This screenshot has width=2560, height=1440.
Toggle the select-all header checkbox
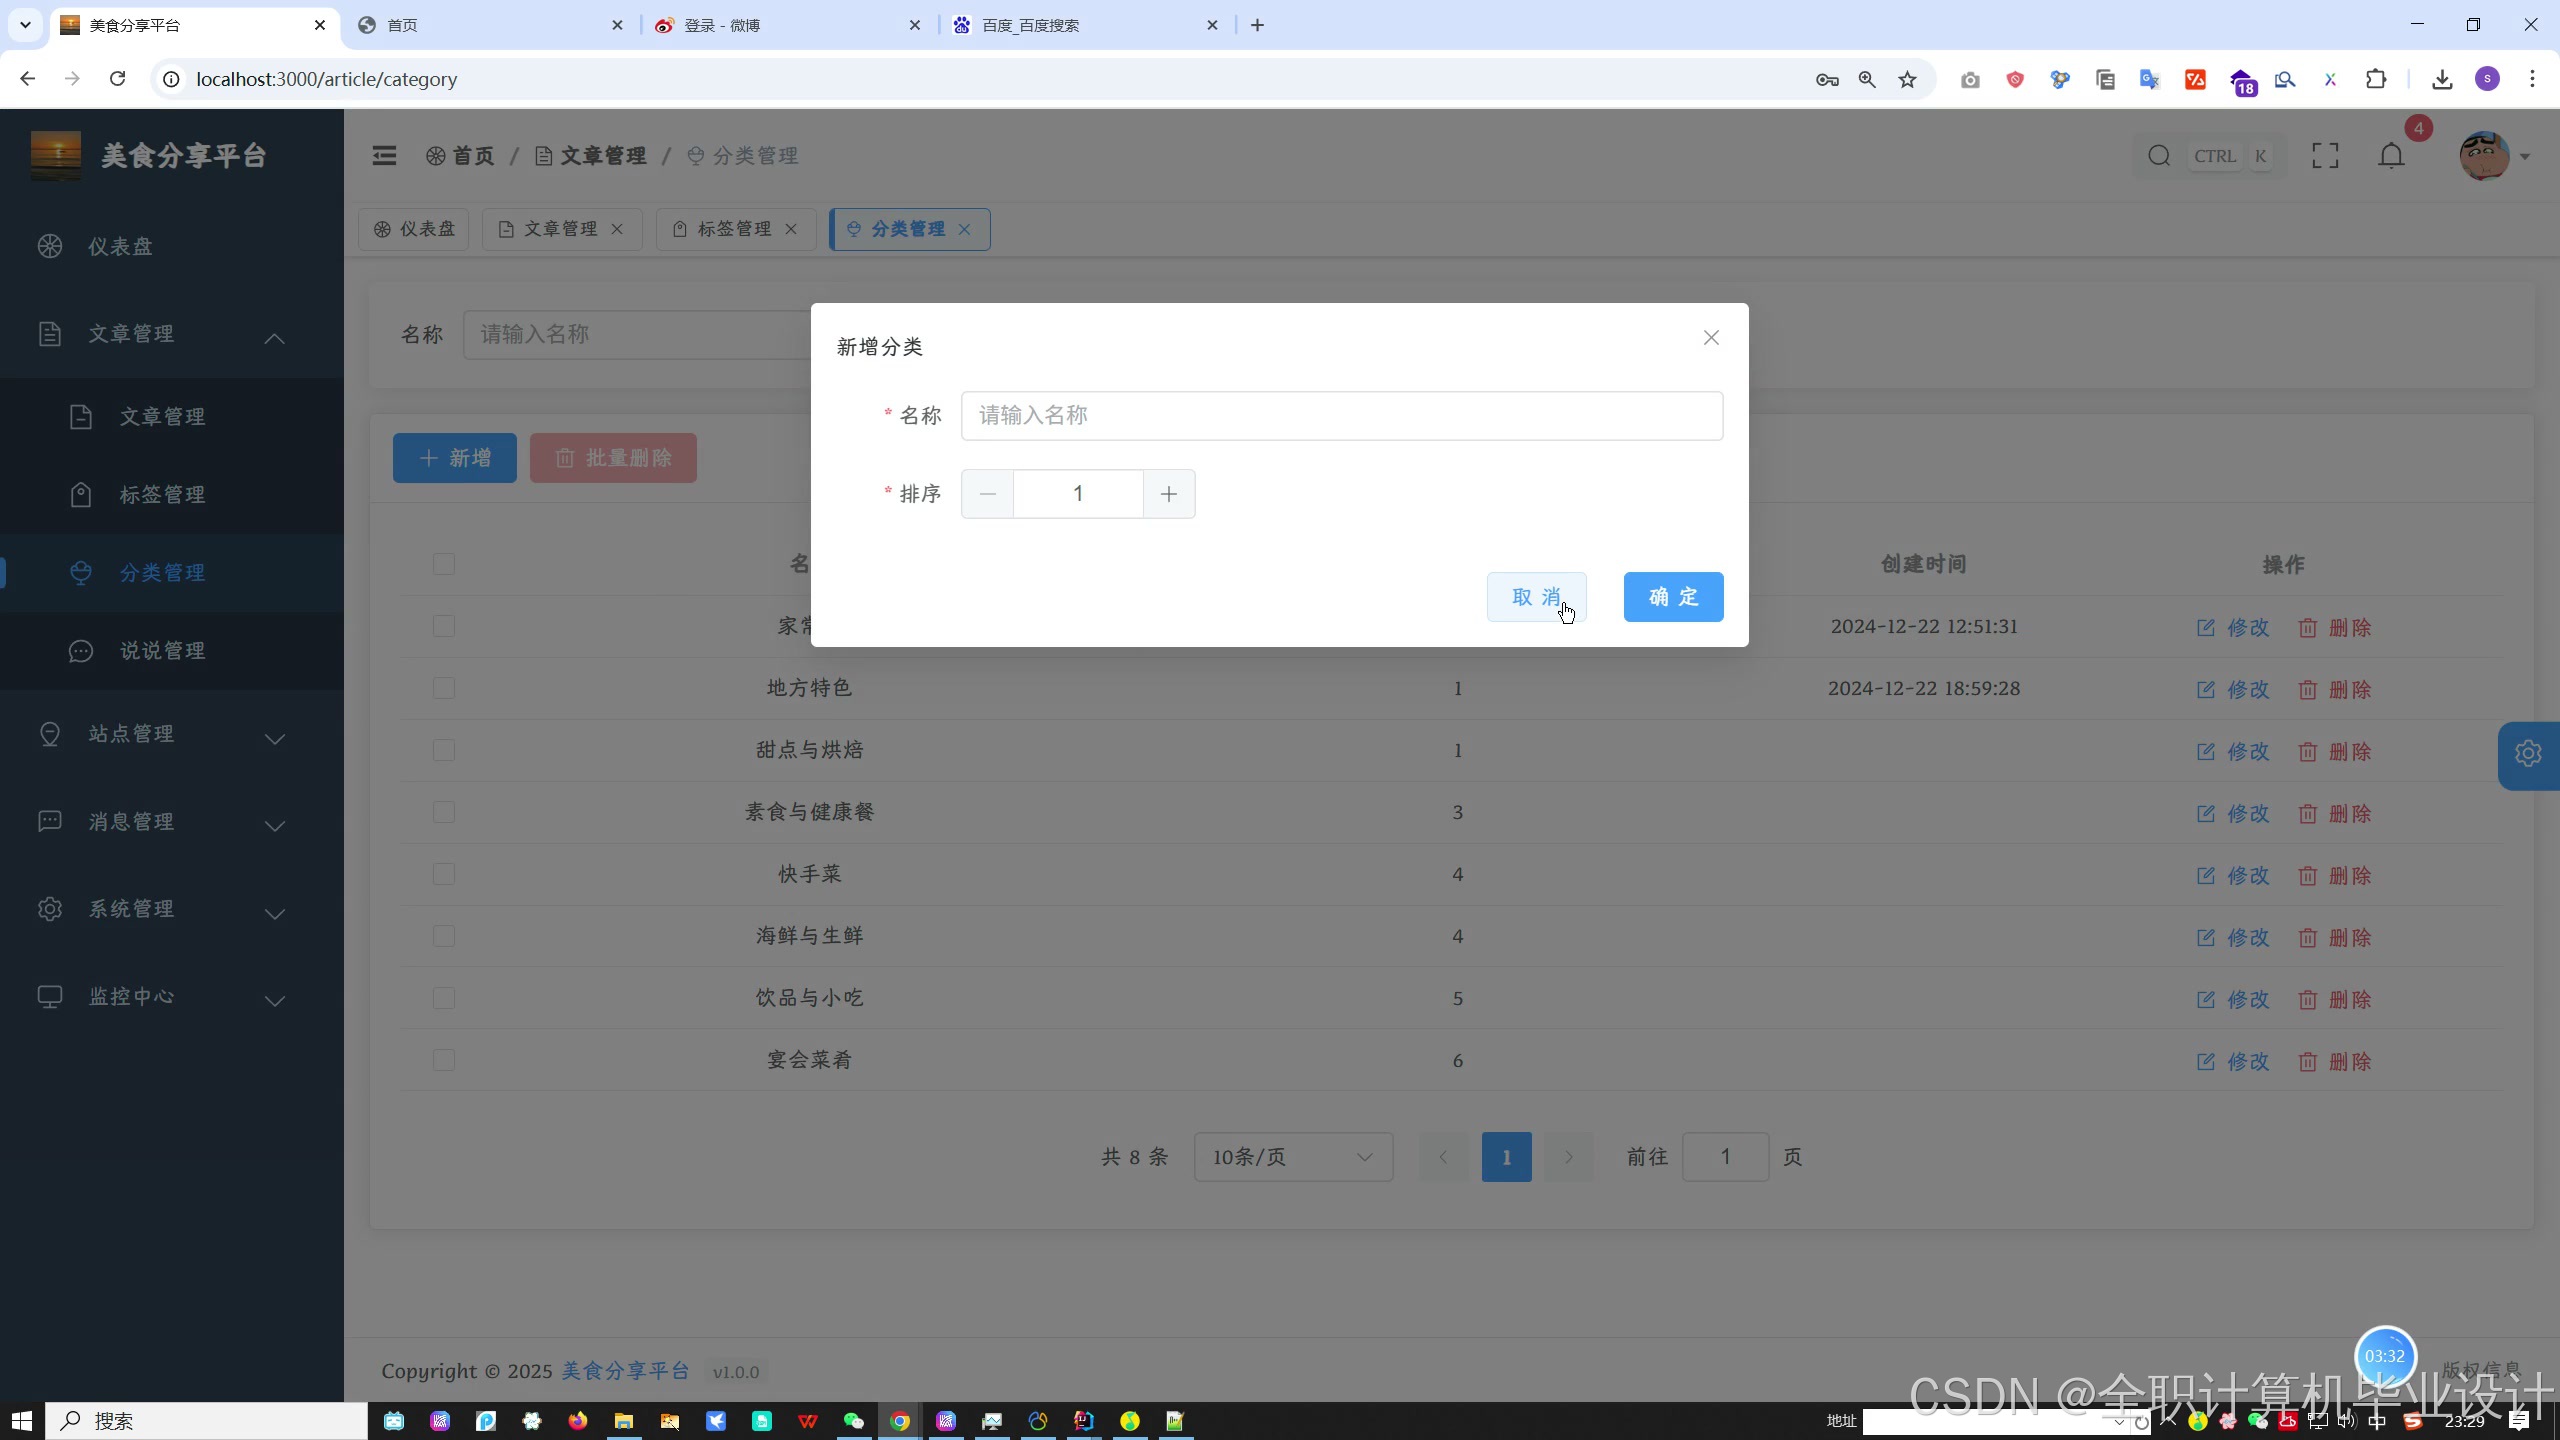(444, 565)
